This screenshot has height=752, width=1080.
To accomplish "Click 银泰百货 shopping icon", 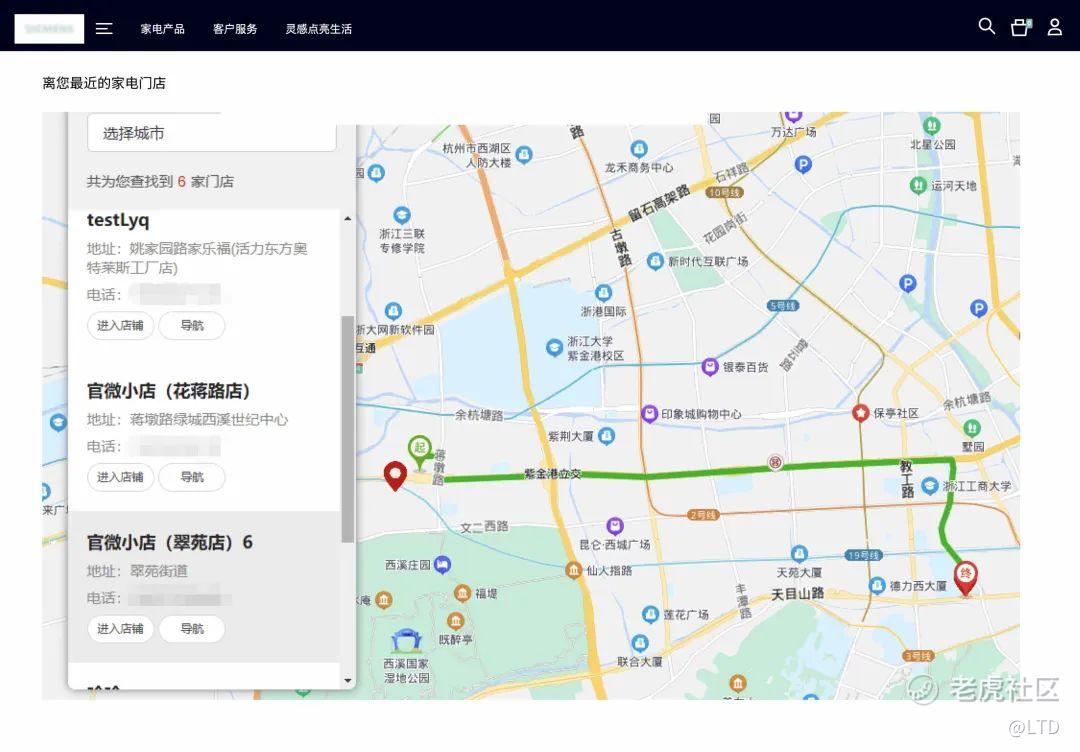I will [x=710, y=366].
